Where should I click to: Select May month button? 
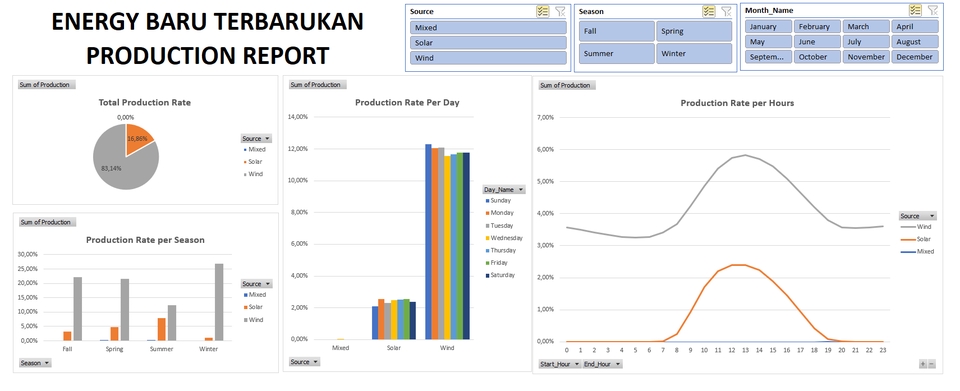pos(768,42)
